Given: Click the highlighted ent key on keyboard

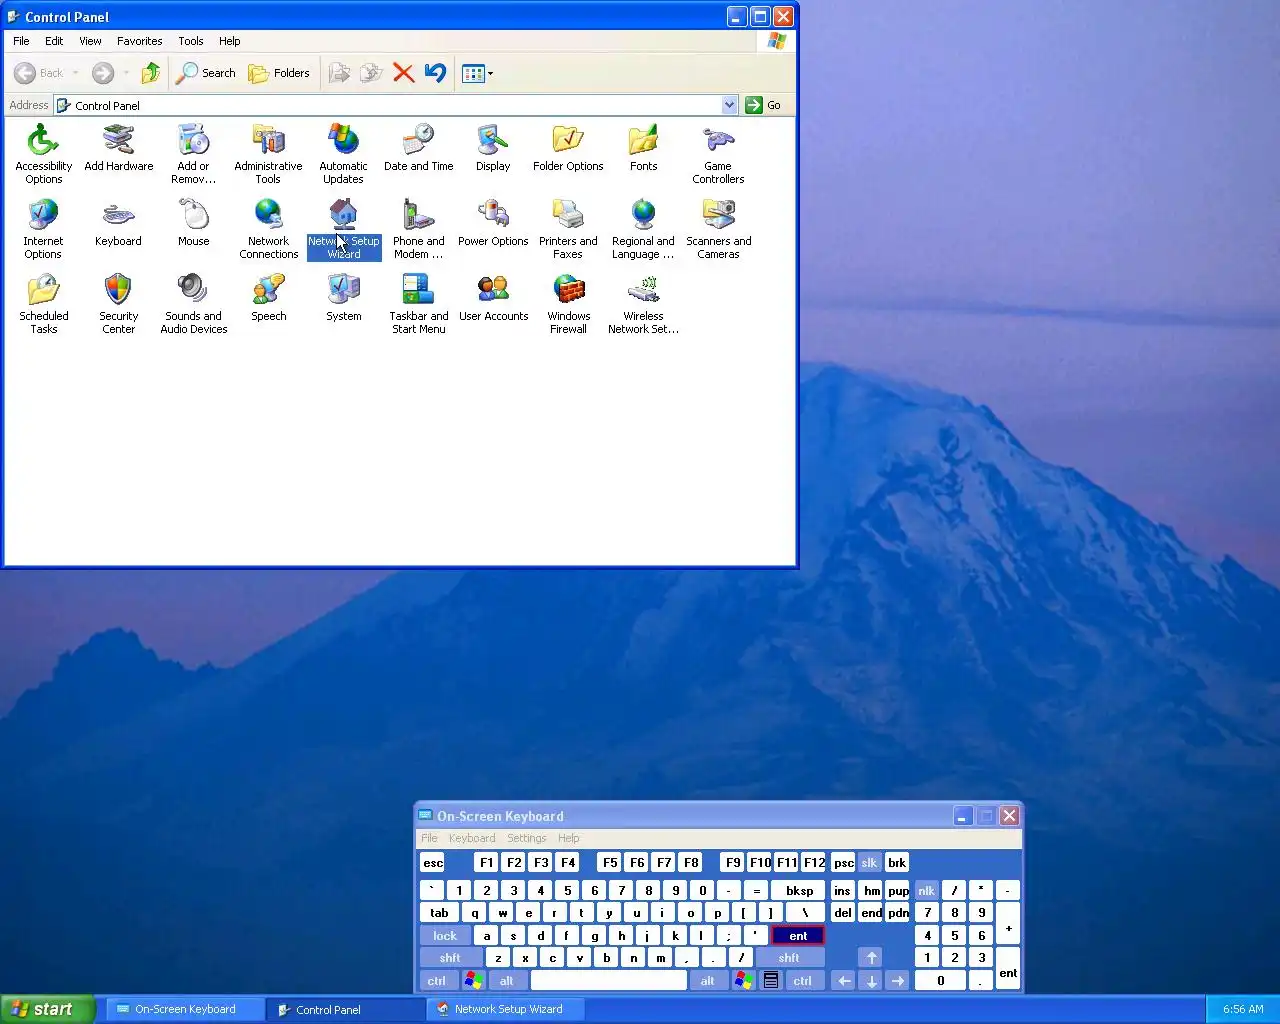Looking at the screenshot, I should pos(798,936).
